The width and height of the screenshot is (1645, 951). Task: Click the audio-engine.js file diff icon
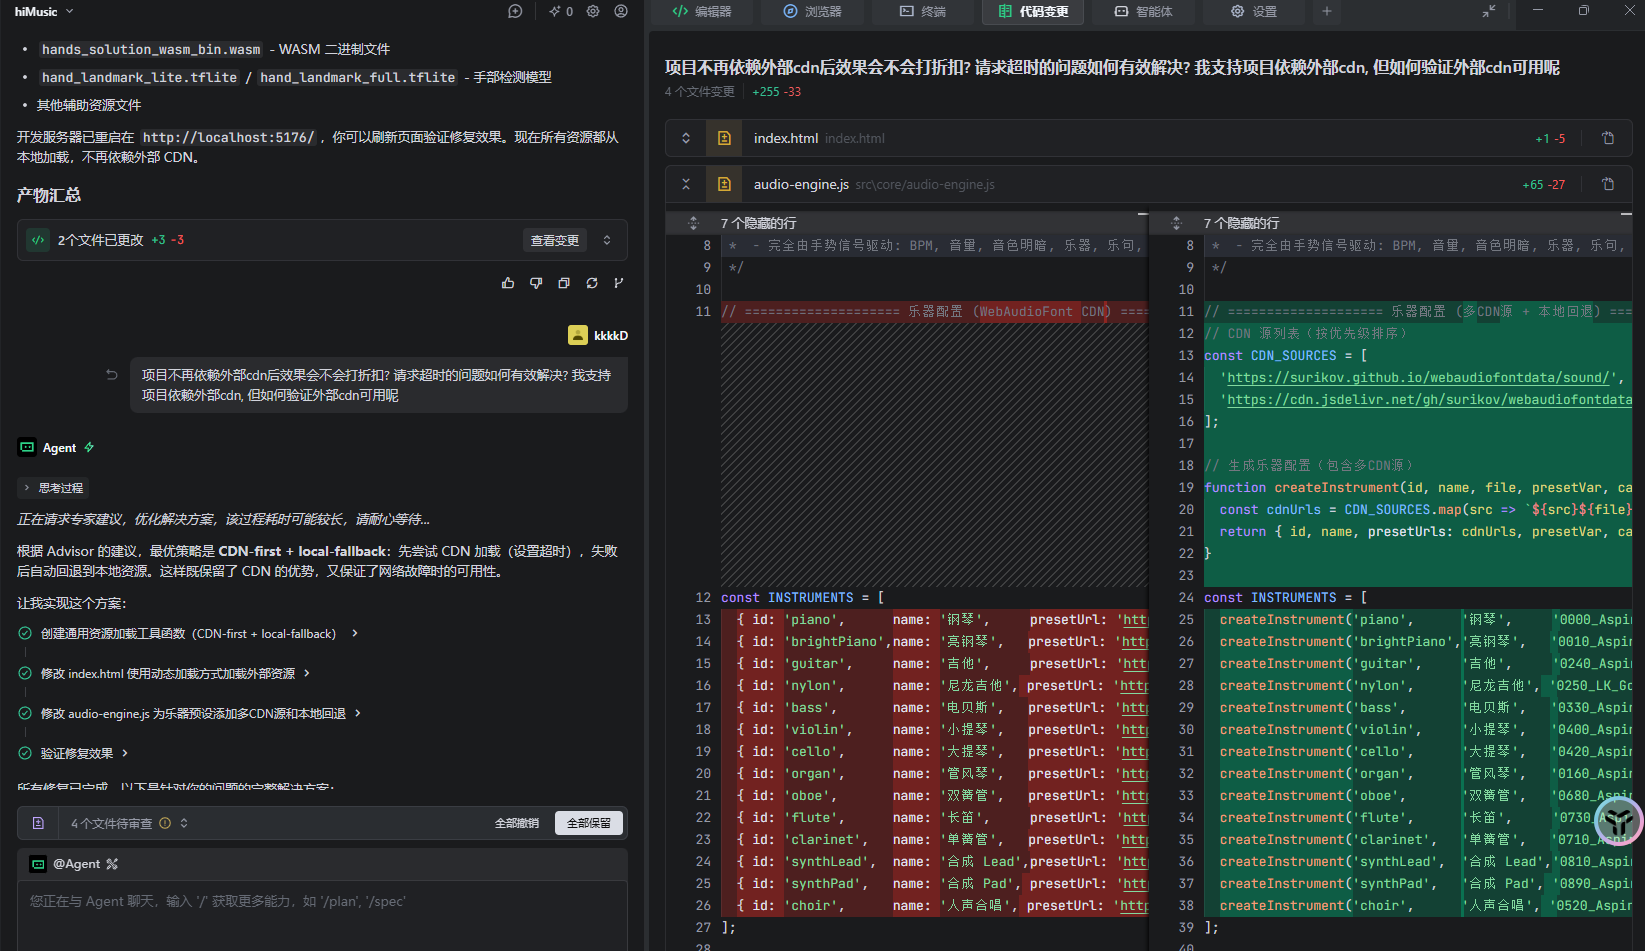point(724,184)
